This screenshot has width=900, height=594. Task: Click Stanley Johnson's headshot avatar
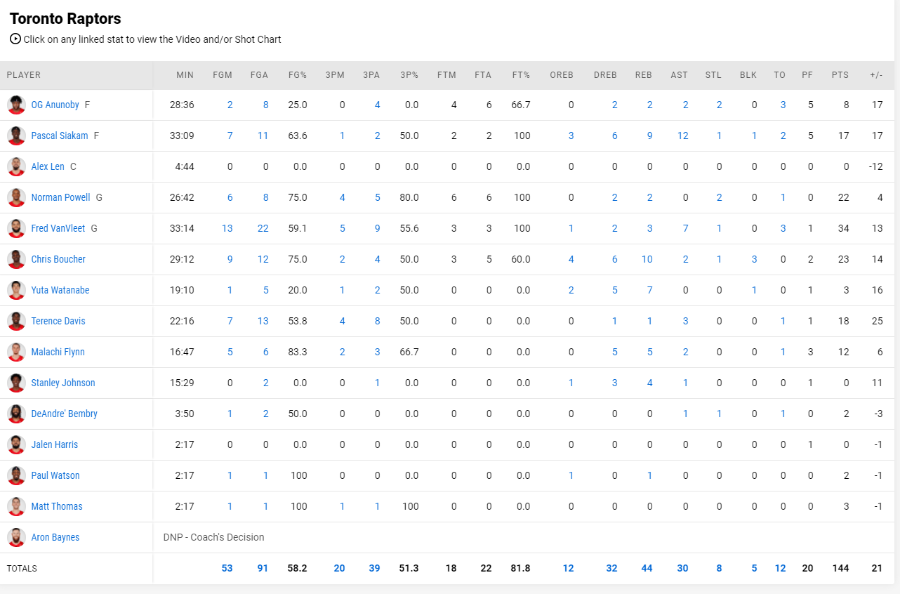(x=16, y=383)
